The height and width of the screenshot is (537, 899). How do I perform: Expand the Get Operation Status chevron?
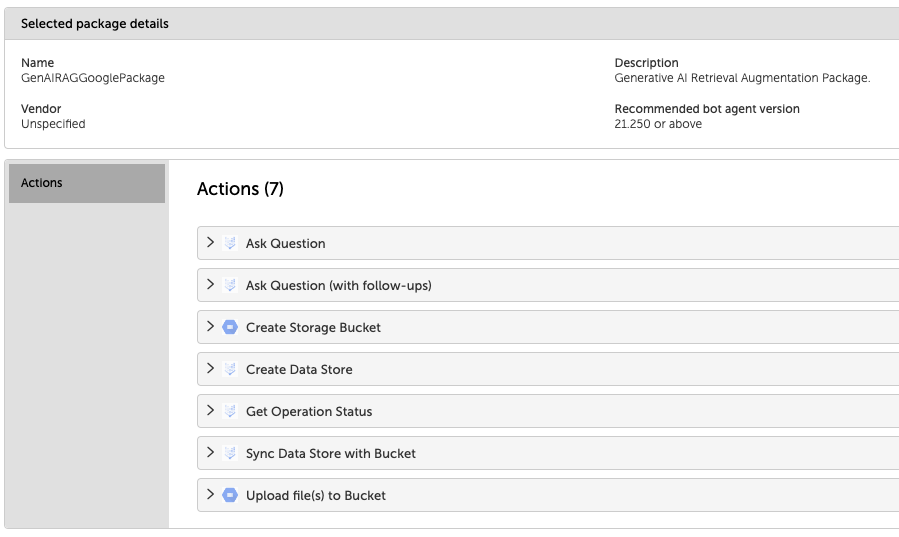(x=210, y=411)
